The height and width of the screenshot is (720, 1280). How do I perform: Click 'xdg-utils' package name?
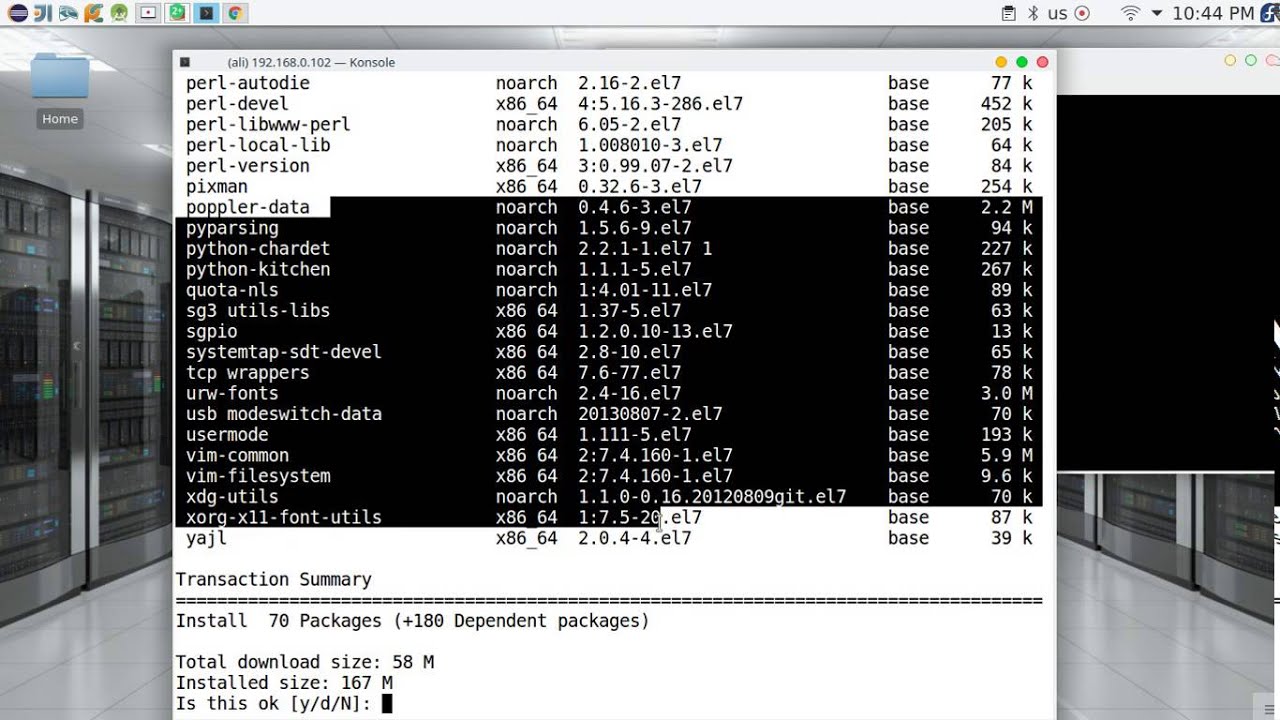coord(232,497)
